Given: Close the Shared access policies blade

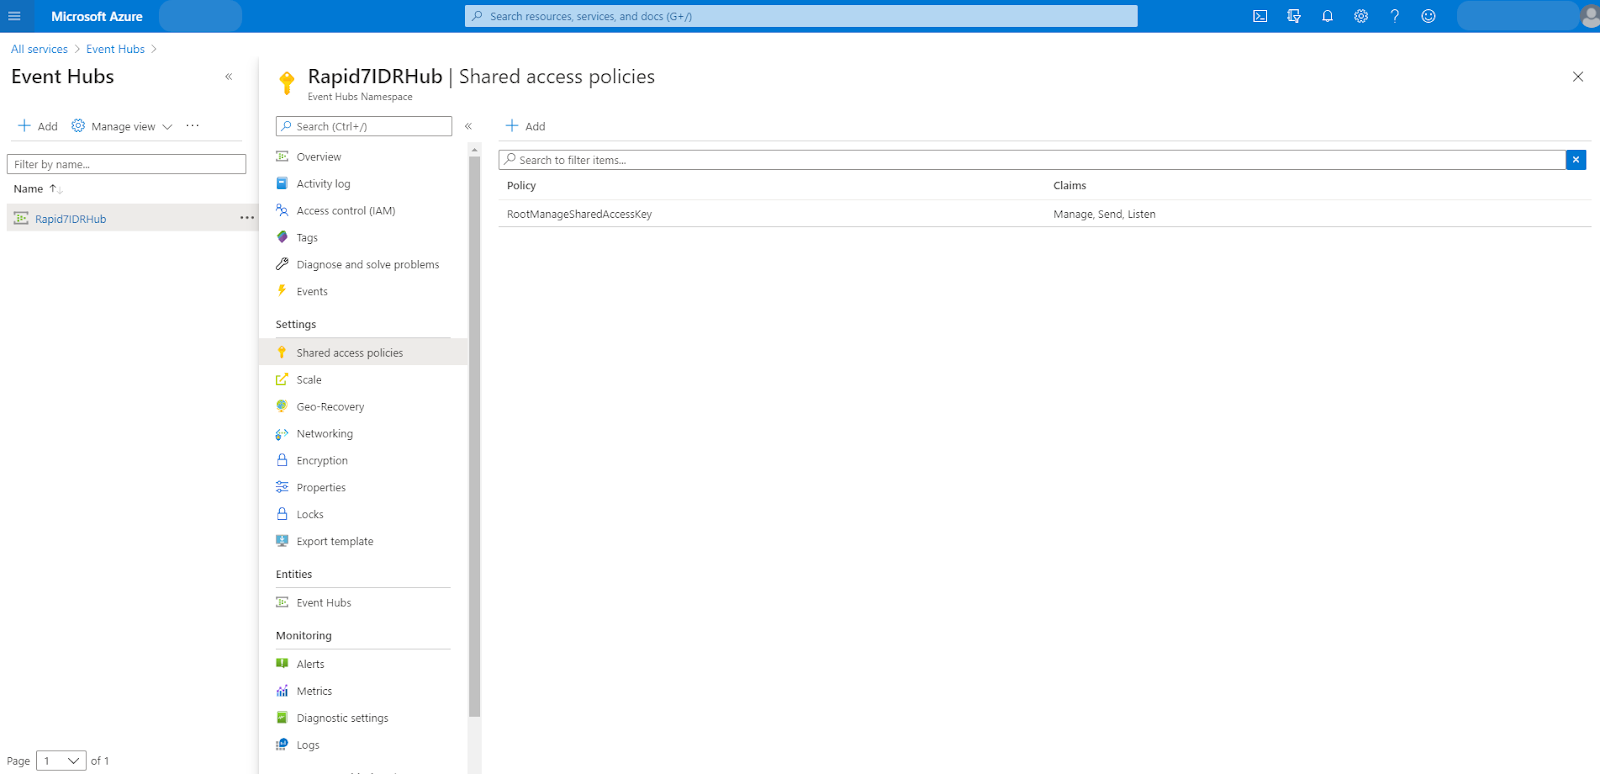Looking at the screenshot, I should click(1578, 77).
